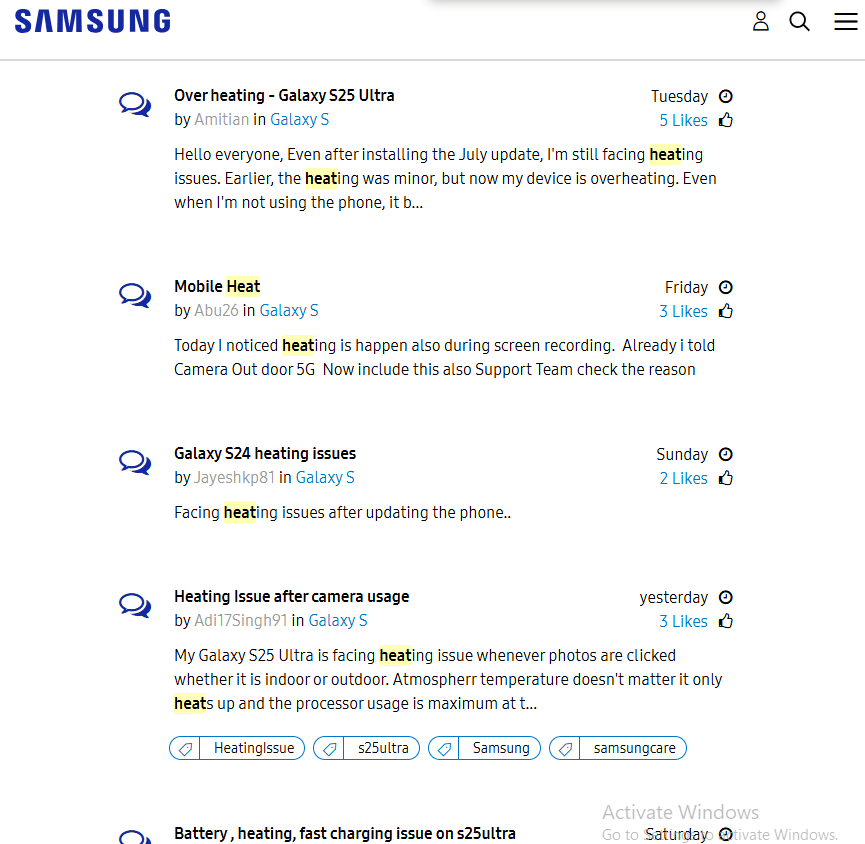Open Galaxy S board link in Jayeshkp81's post
Screen dimensions: 865x844
325,478
